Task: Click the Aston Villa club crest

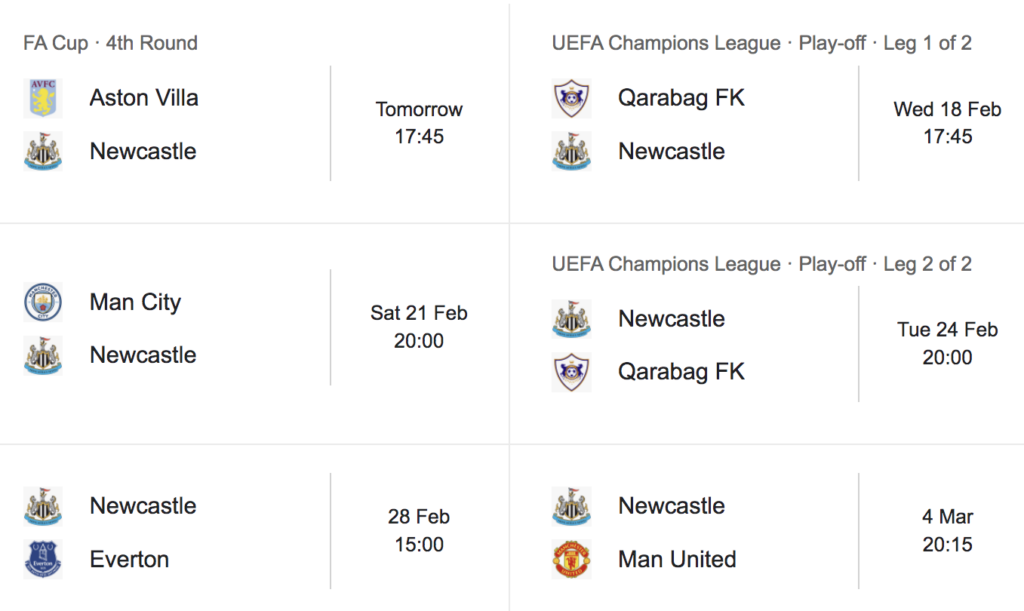Action: tap(43, 98)
